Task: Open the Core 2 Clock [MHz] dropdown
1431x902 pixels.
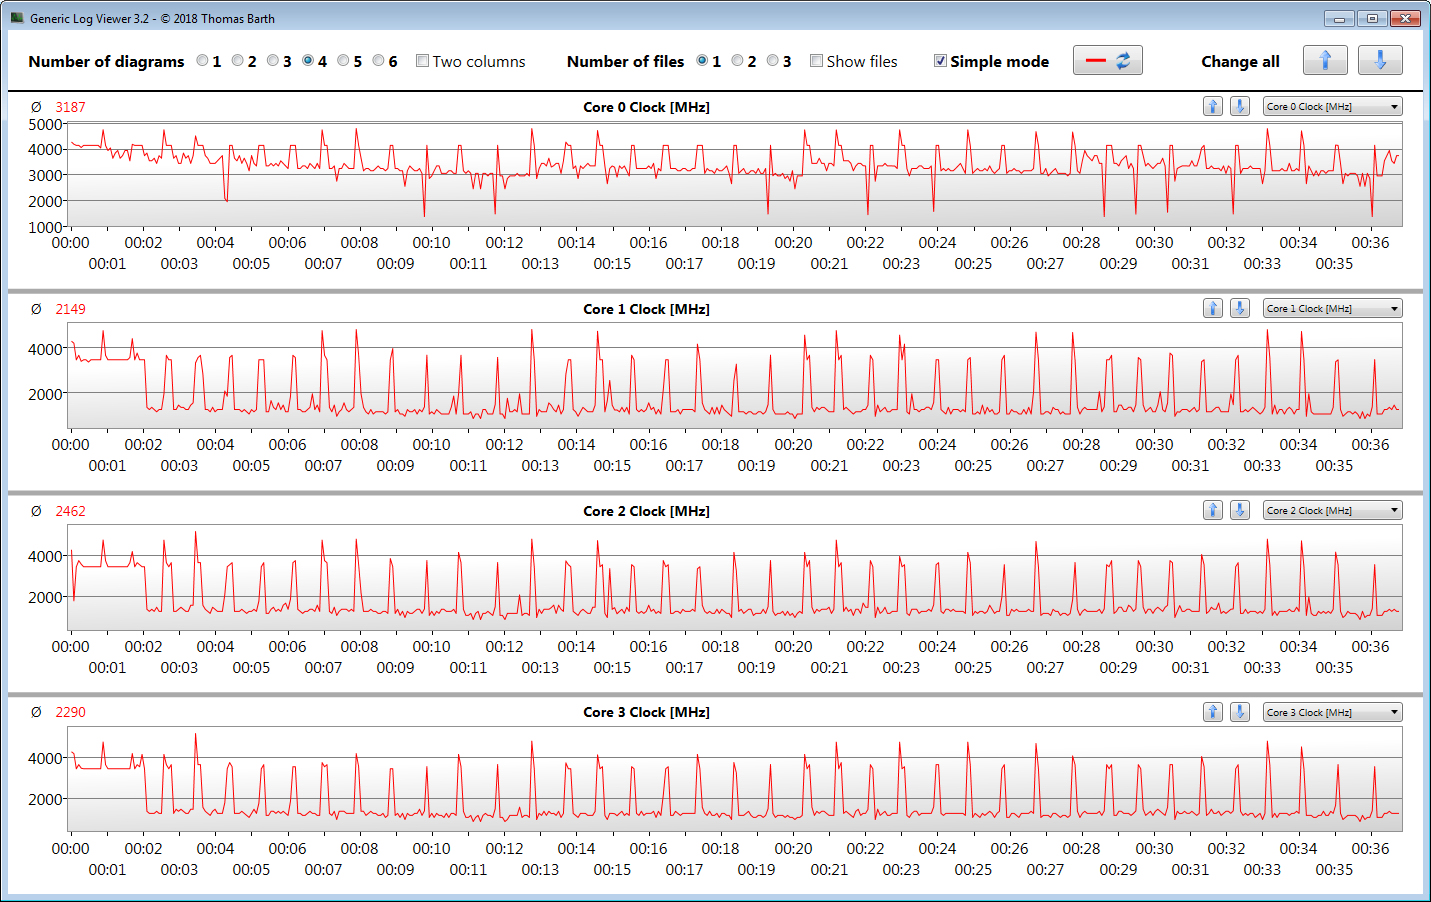Action: pyautogui.click(x=1332, y=510)
